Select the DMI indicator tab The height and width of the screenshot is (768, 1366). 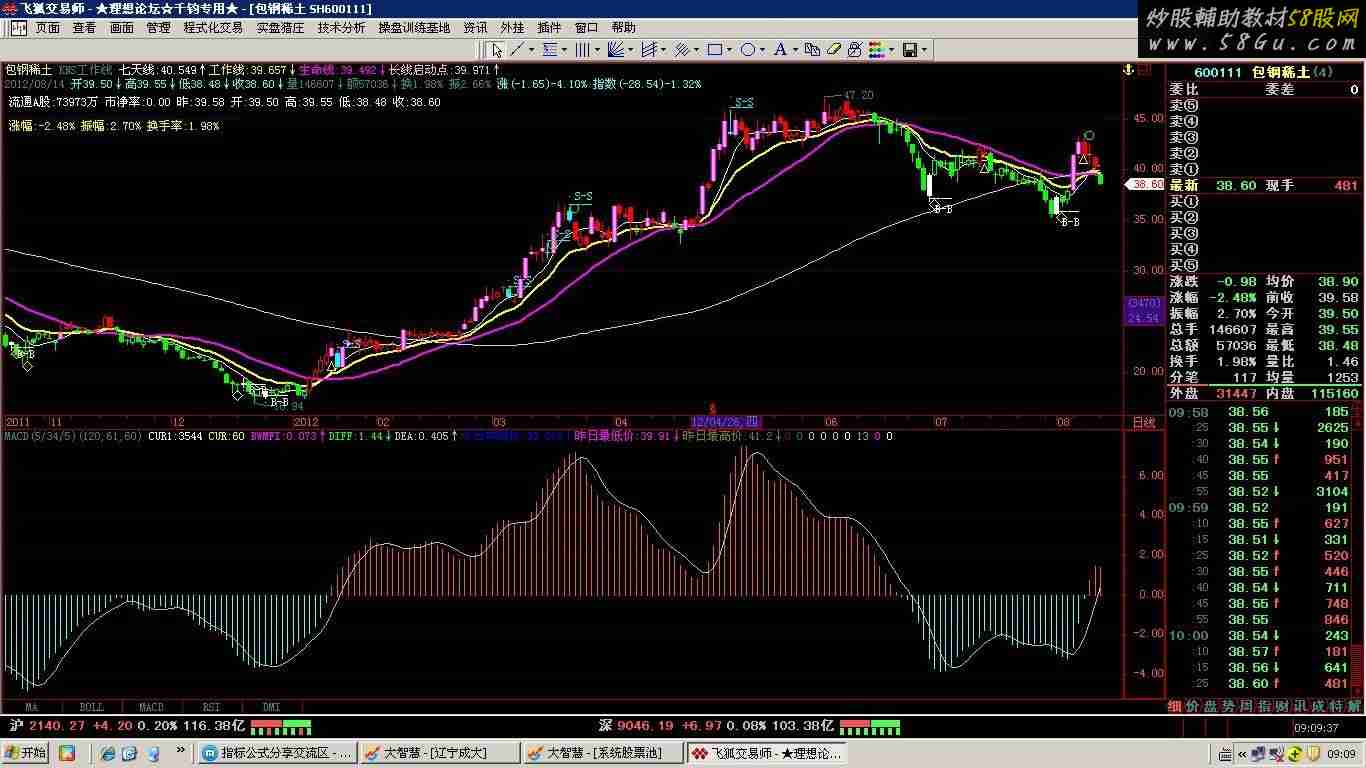(x=271, y=707)
